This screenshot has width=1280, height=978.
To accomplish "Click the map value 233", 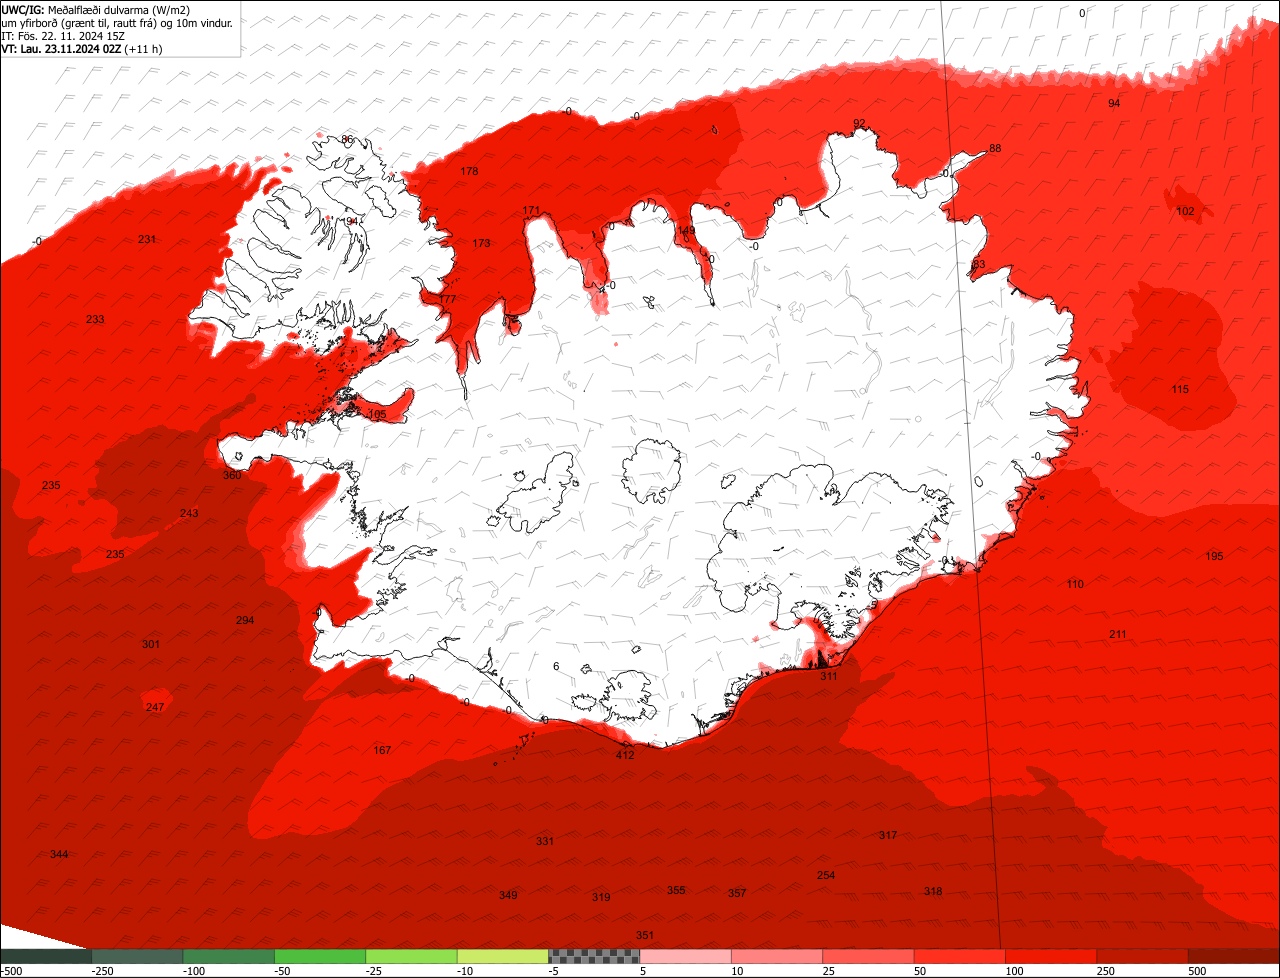I will (95, 319).
